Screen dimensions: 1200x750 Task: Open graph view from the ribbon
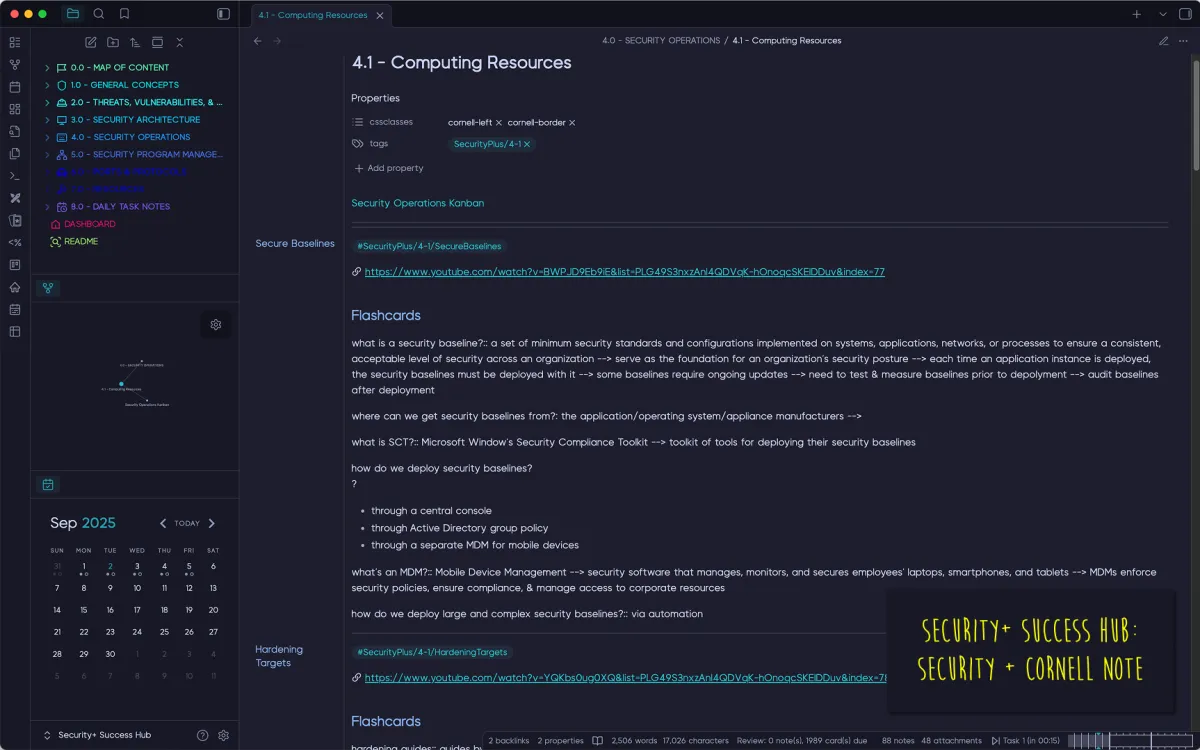pyautogui.click(x=14, y=65)
